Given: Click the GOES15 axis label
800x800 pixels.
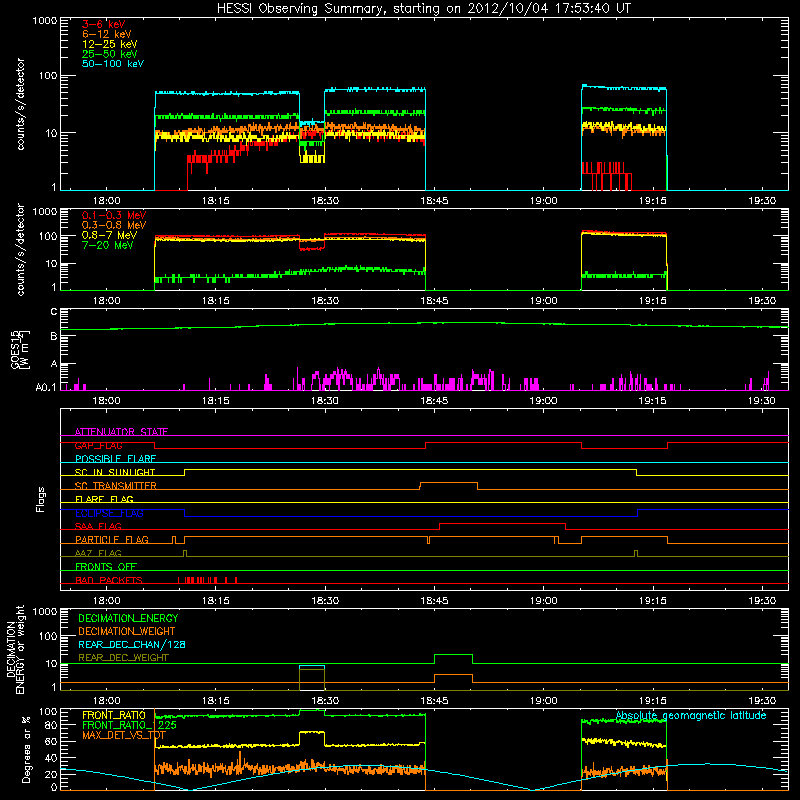Looking at the screenshot, I should click(20, 349).
